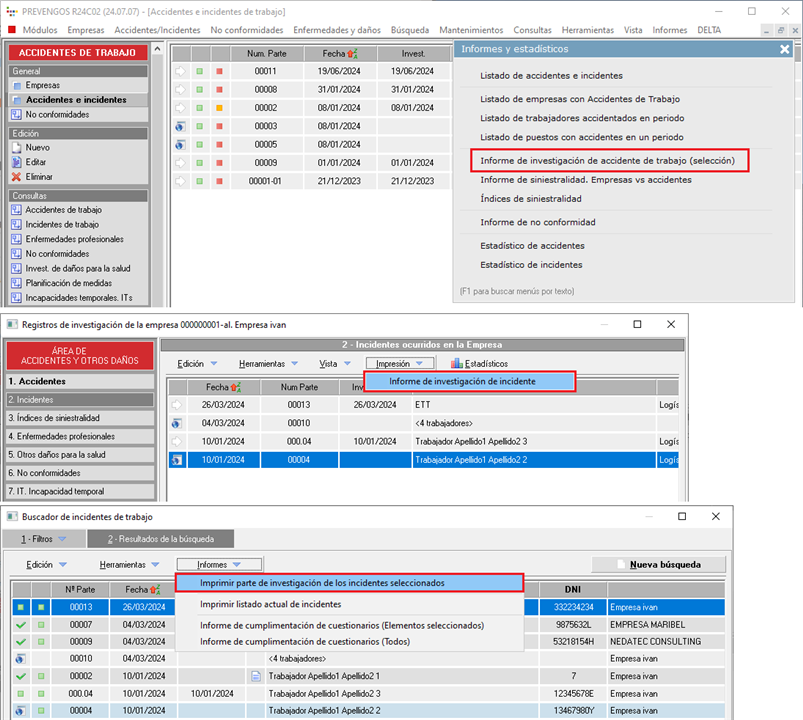Viewport: 803px width, 720px height.
Task: Click the red X Eliminar icon
Action: pyautogui.click(x=16, y=177)
